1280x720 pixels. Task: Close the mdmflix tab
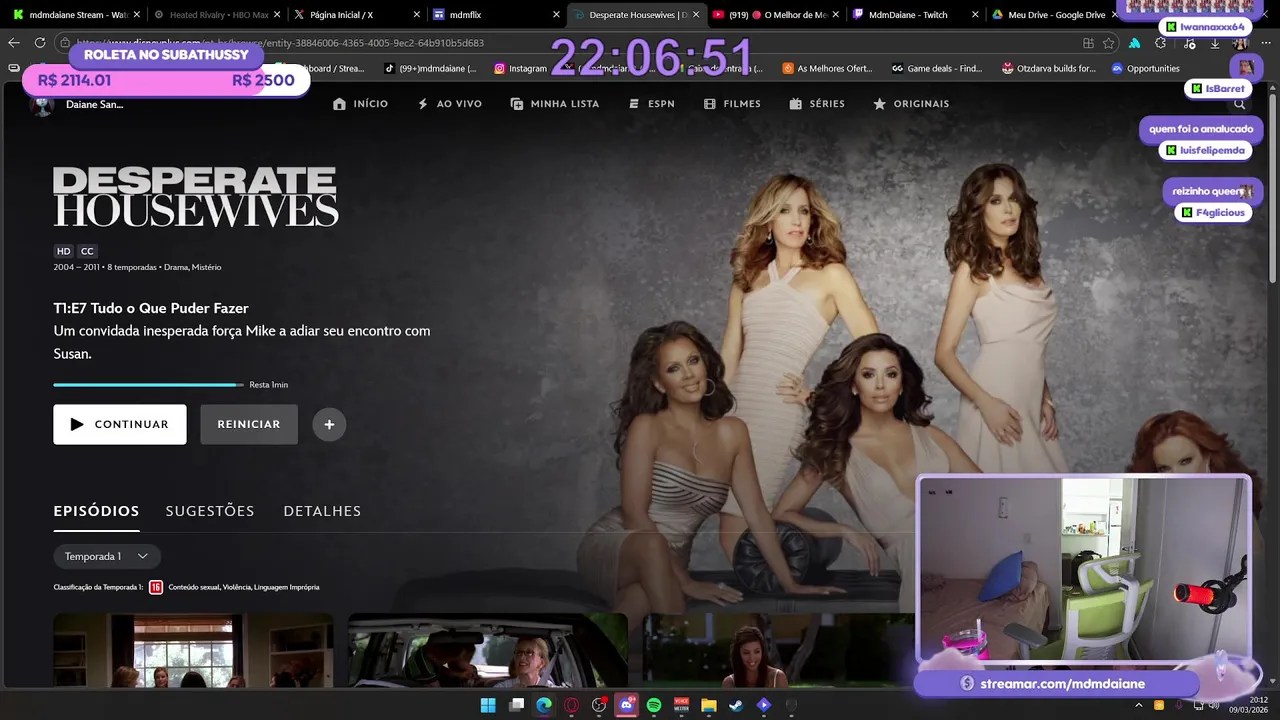tap(556, 15)
